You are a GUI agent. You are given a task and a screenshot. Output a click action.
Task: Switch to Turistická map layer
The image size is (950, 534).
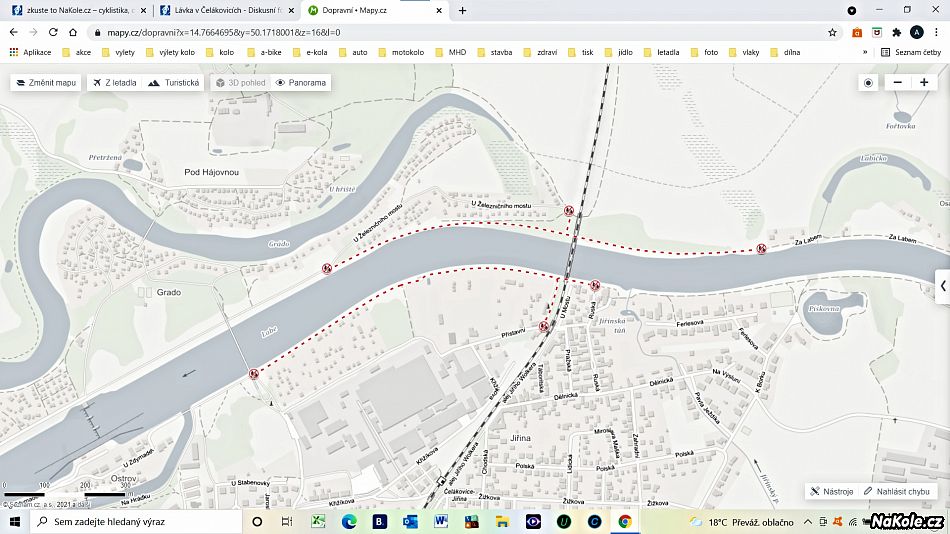[173, 83]
